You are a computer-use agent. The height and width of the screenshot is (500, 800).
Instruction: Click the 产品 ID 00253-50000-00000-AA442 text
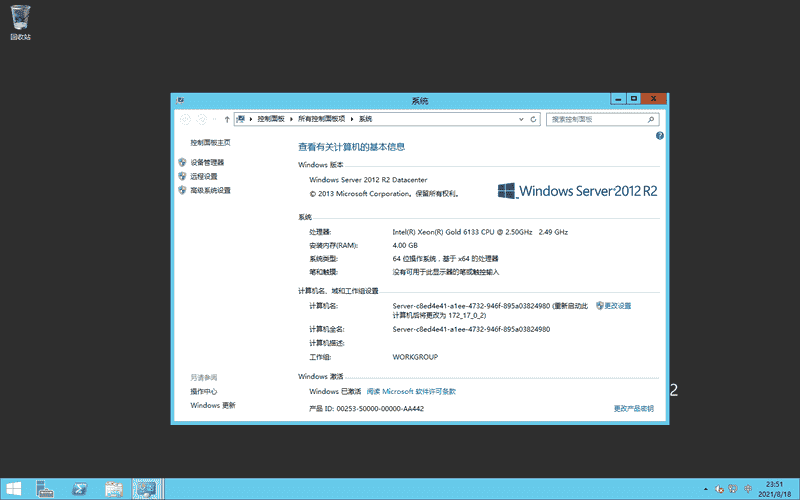coord(366,408)
